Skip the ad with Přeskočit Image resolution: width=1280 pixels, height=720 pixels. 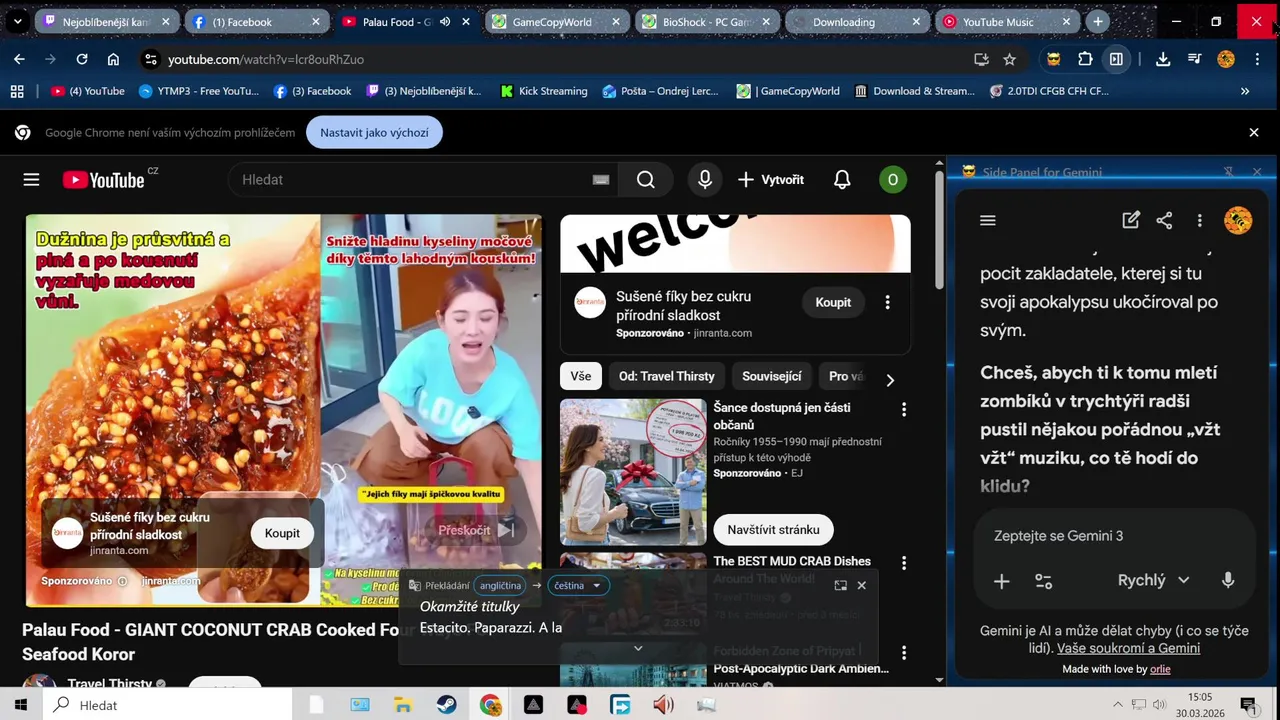point(477,530)
